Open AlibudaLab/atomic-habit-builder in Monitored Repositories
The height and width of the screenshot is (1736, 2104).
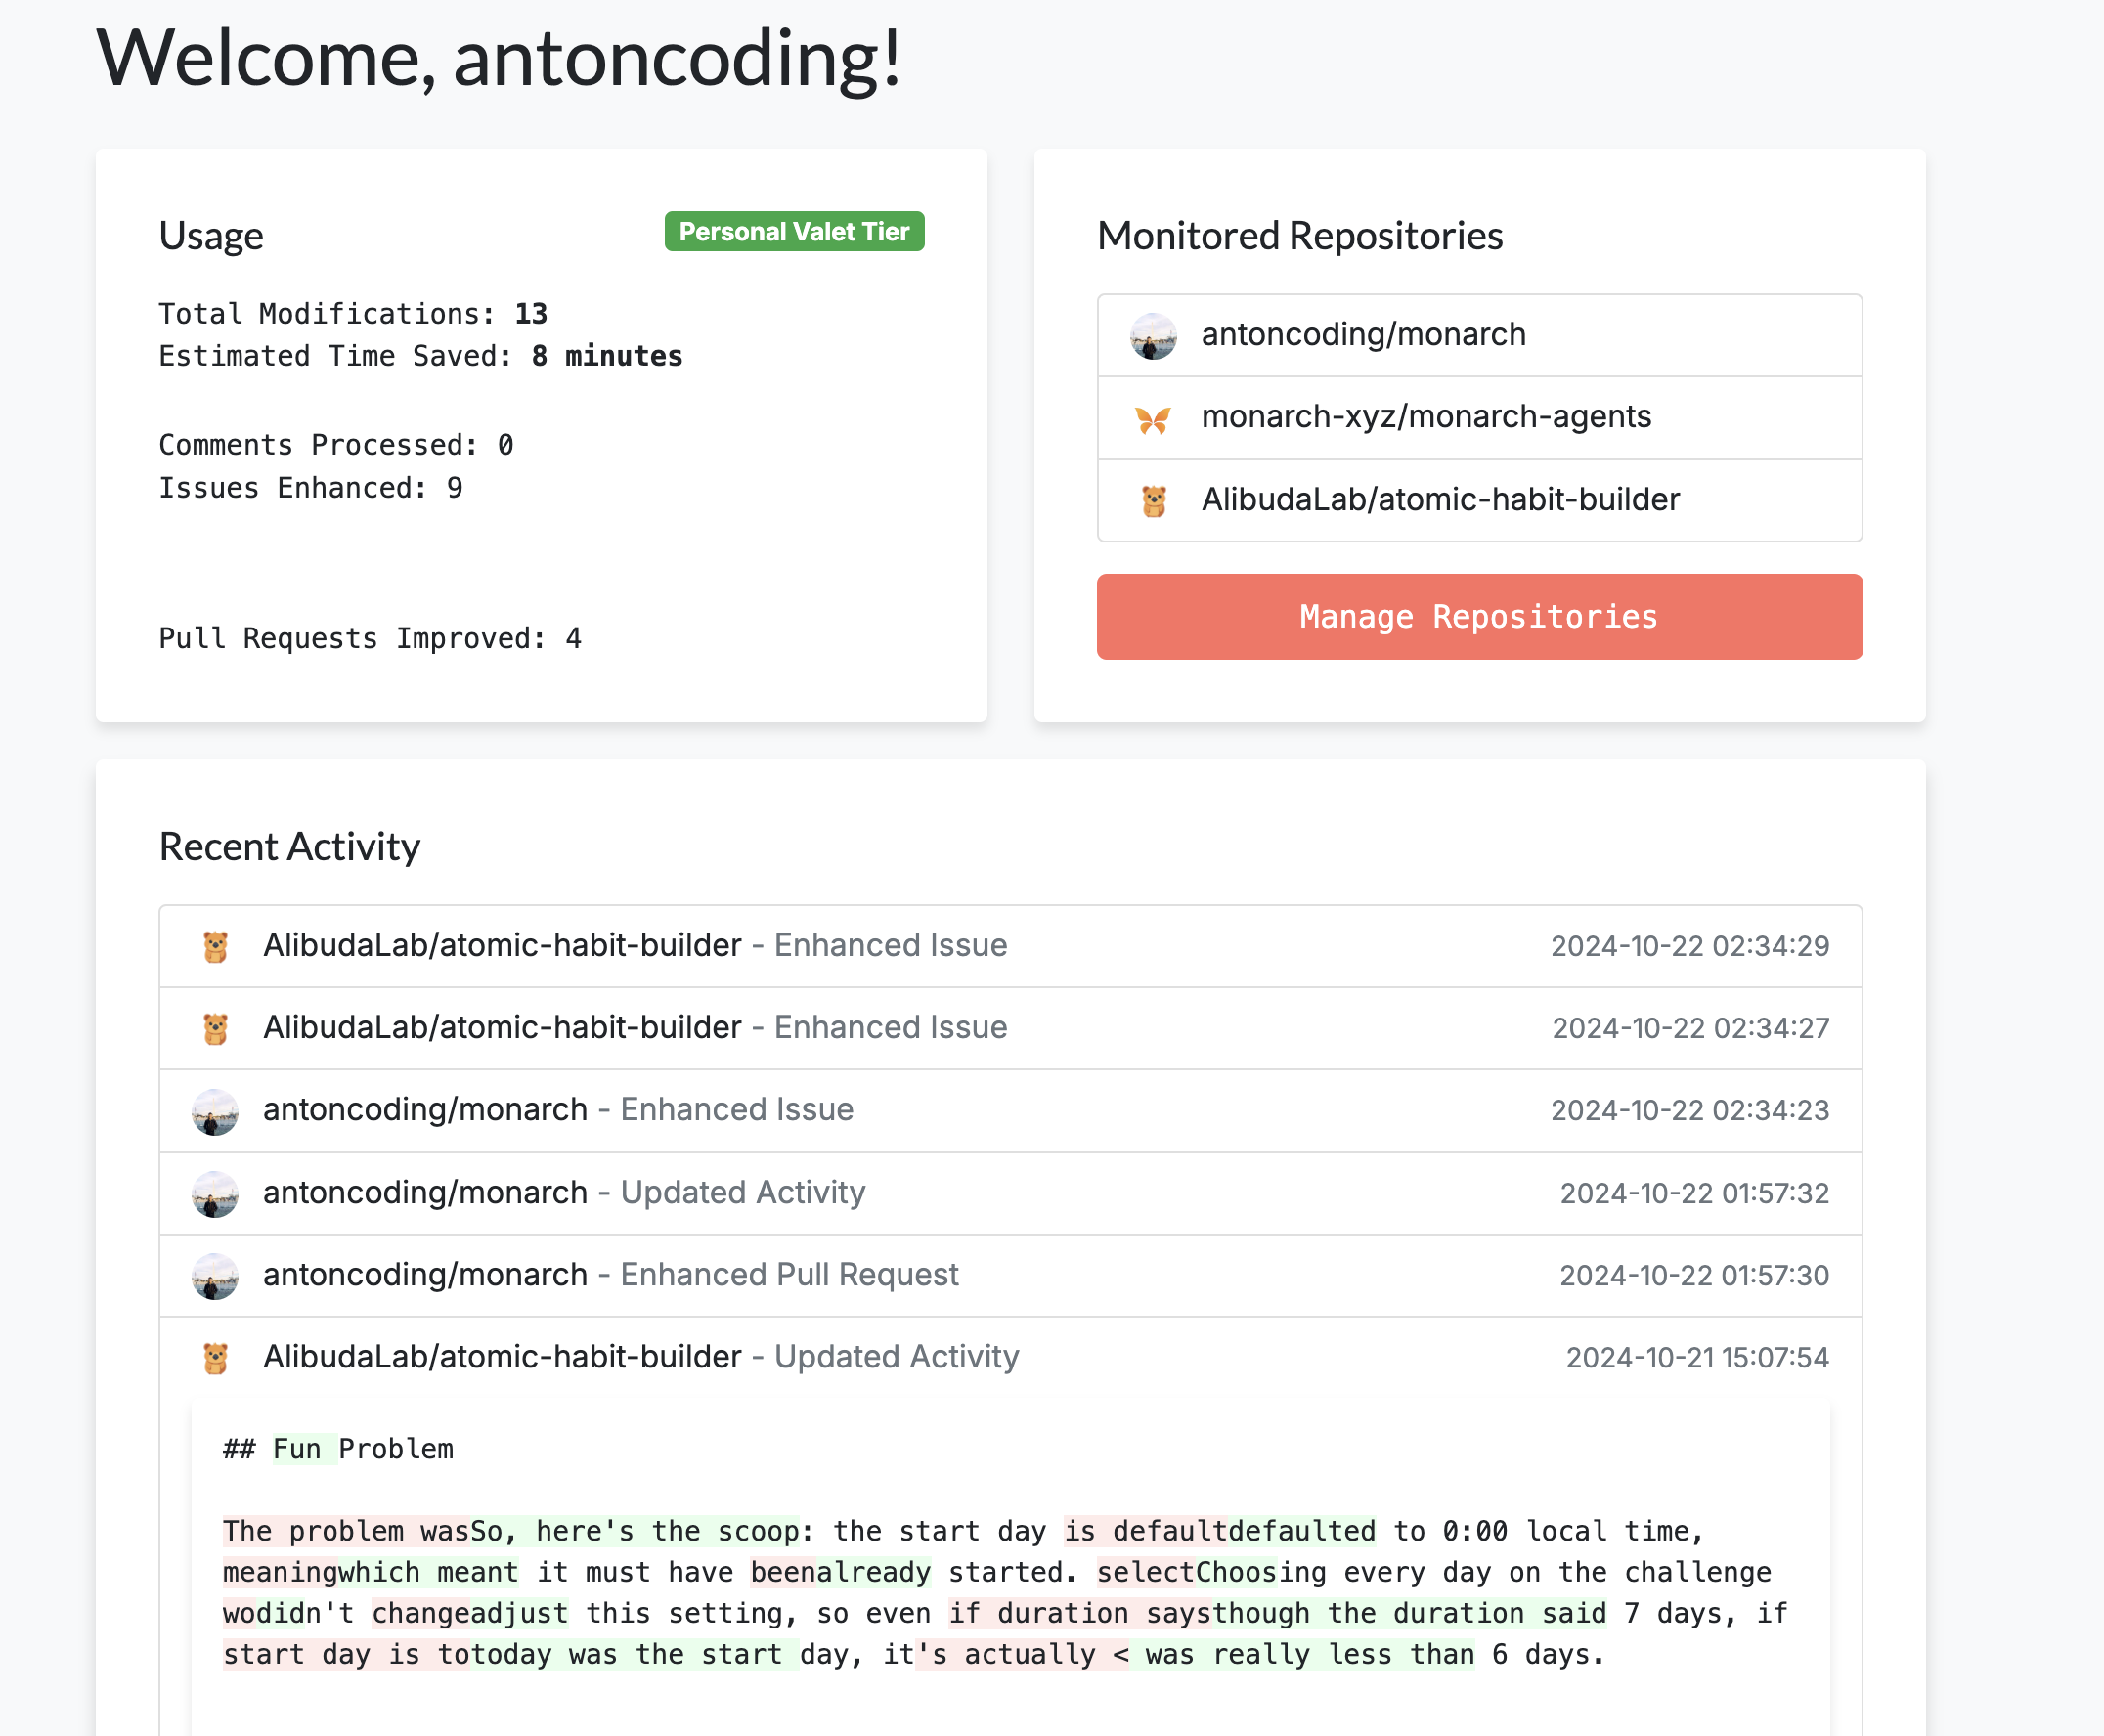pyautogui.click(x=1439, y=500)
